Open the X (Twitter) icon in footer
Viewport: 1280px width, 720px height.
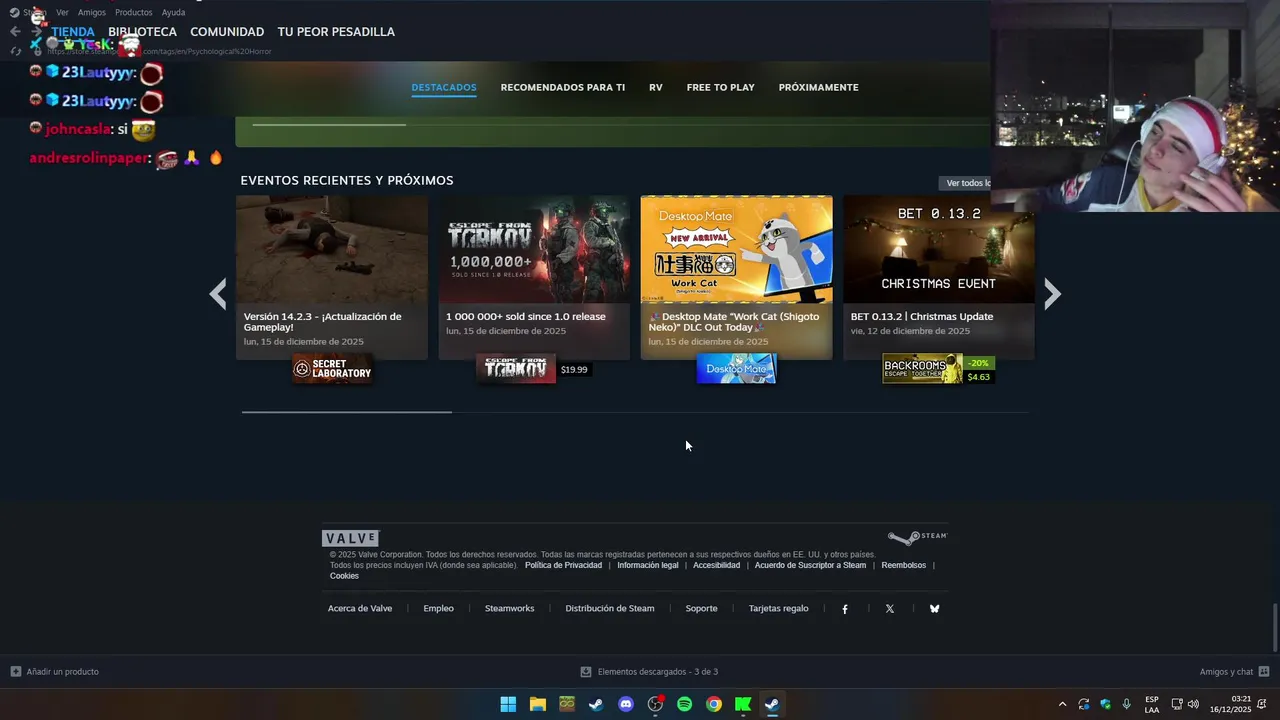890,609
